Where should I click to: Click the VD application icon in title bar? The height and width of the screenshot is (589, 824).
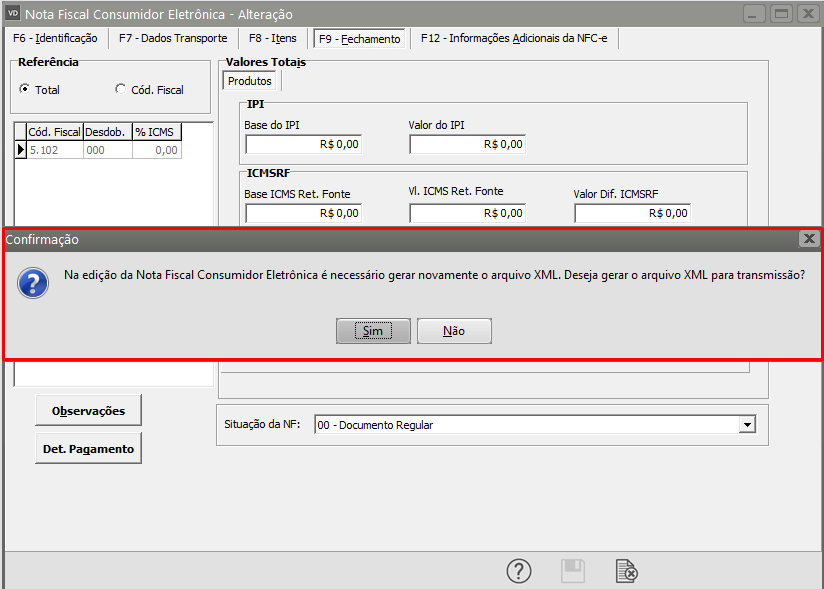[x=13, y=14]
